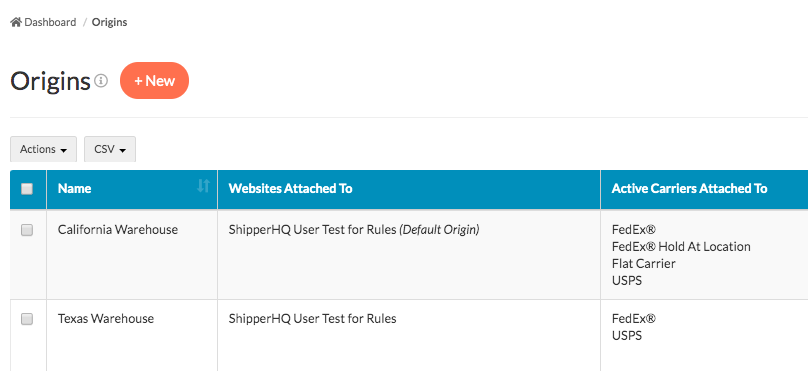
Task: Open the Origins info icon
Action: (102, 80)
